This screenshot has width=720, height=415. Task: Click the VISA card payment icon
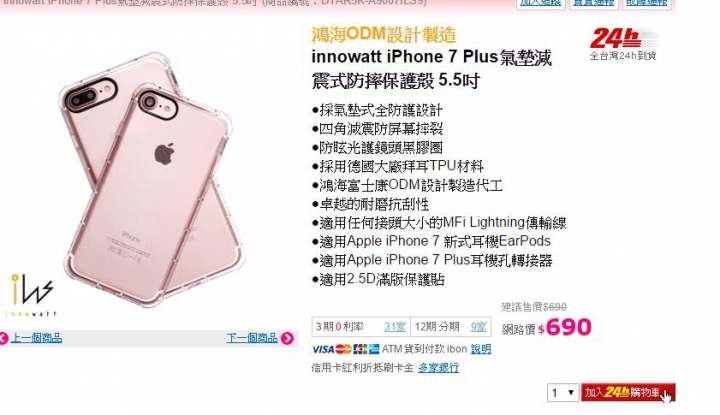point(323,349)
